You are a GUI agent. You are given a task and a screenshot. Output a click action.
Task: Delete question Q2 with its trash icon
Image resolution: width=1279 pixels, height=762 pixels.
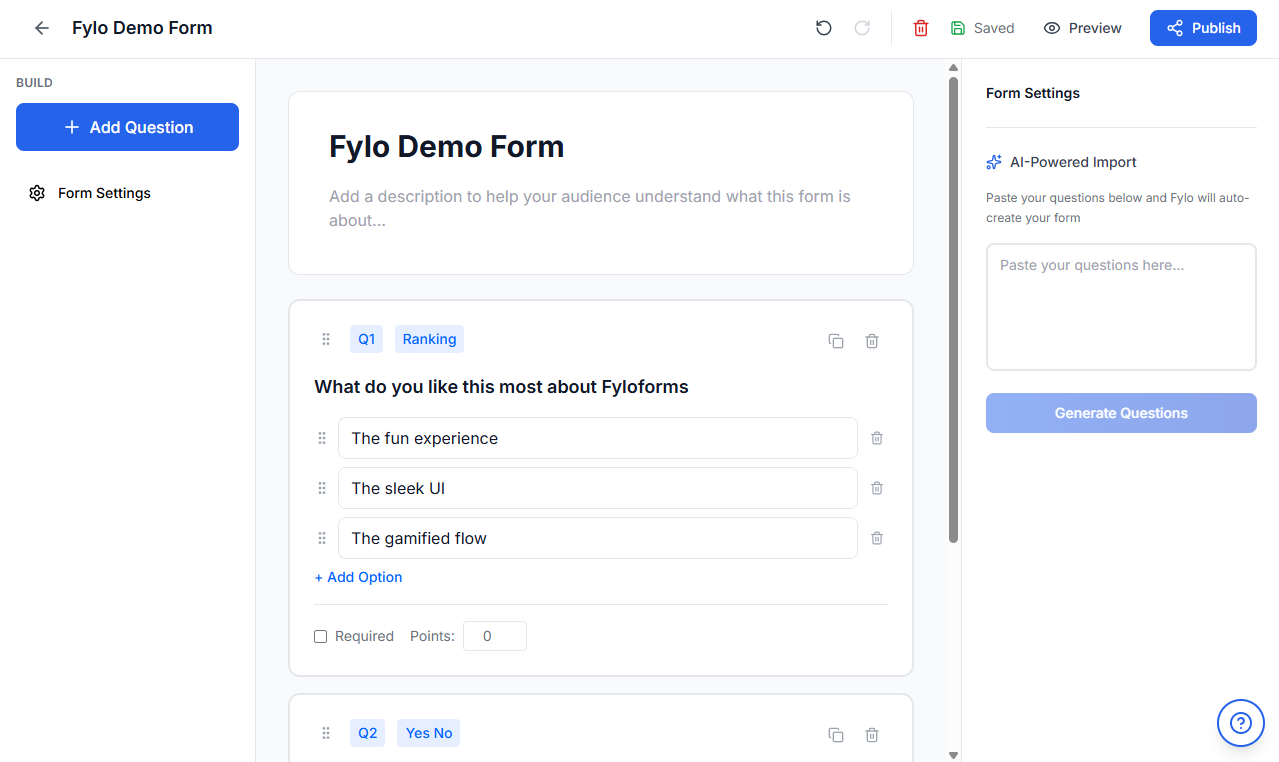[871, 734]
